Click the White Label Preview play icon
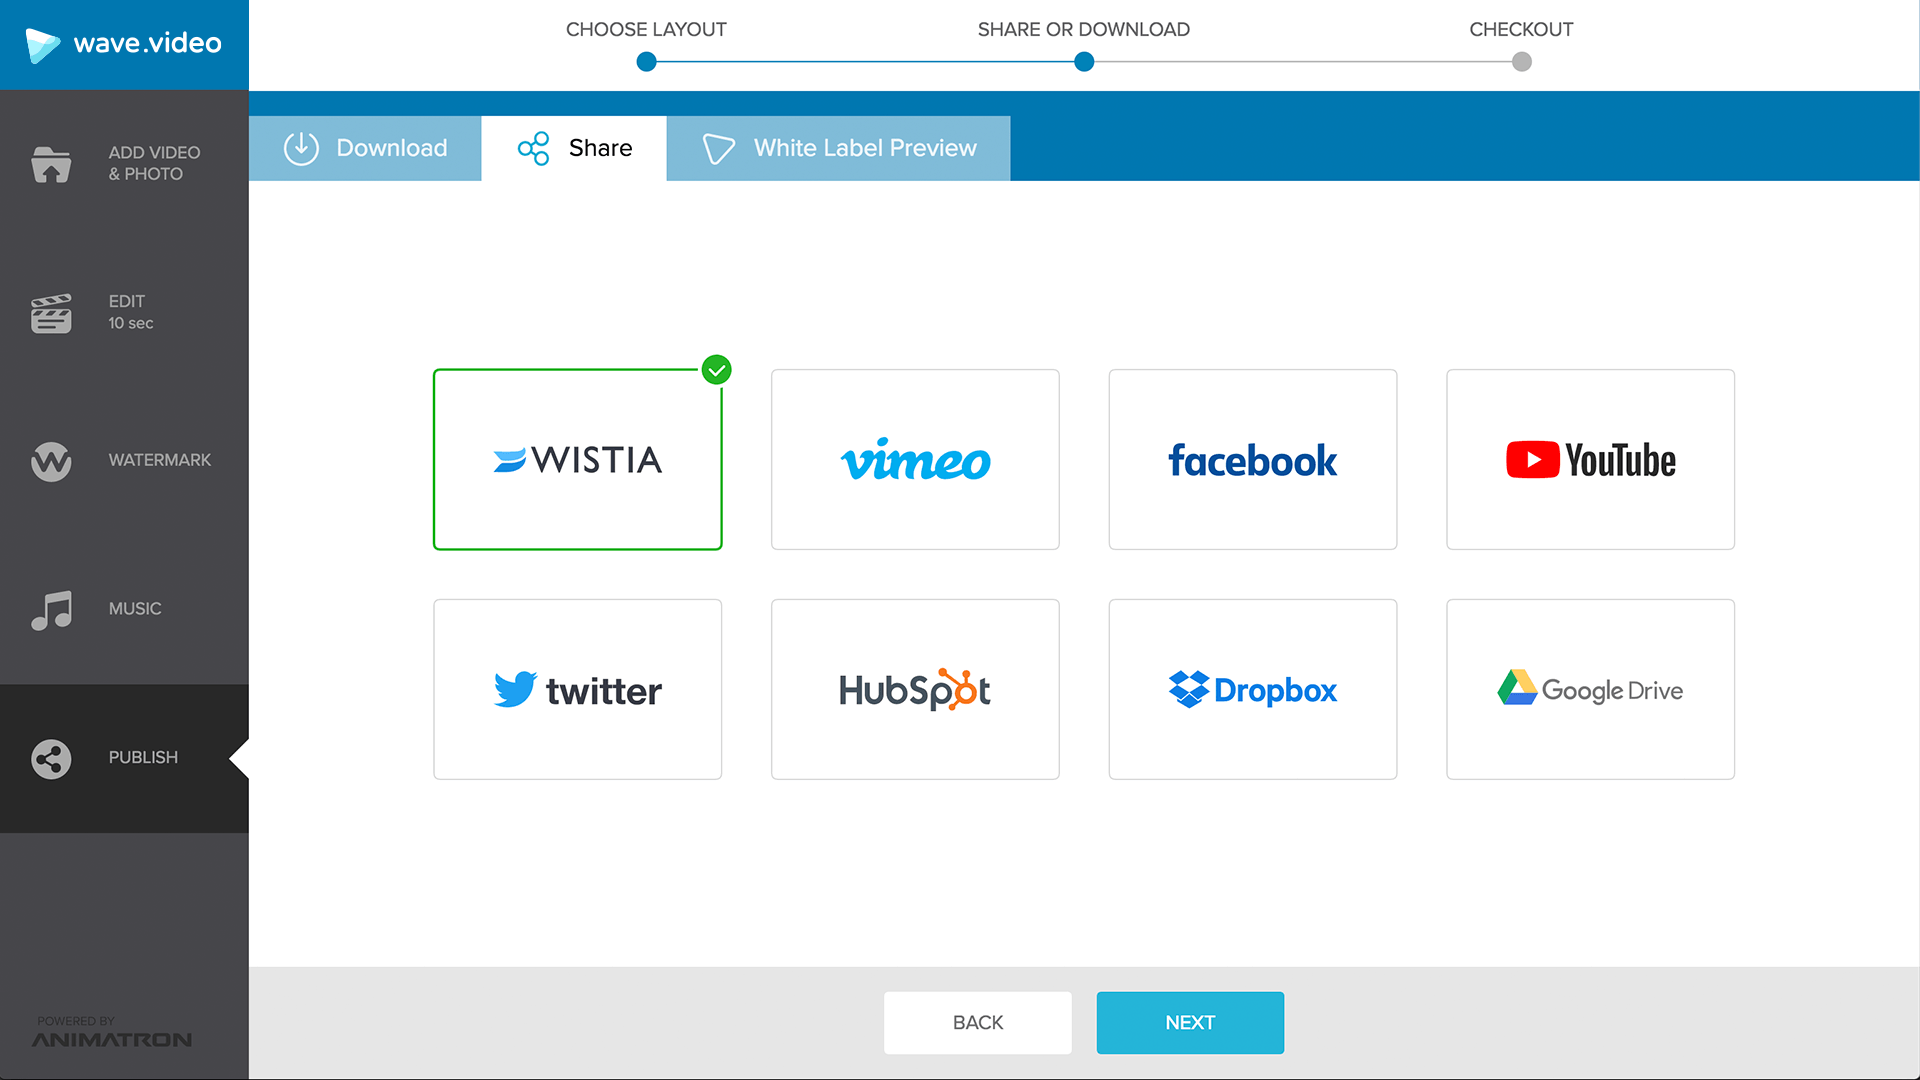 click(x=718, y=148)
